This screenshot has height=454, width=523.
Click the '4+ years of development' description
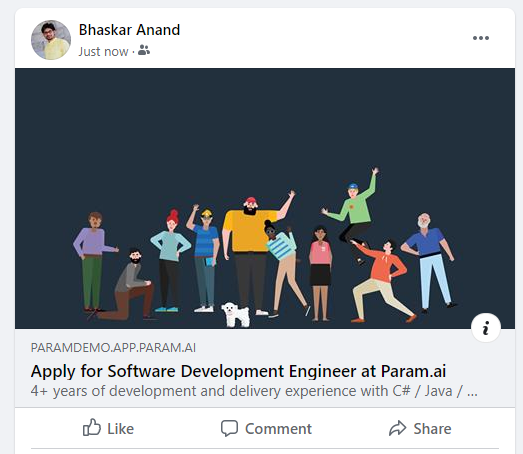254,391
